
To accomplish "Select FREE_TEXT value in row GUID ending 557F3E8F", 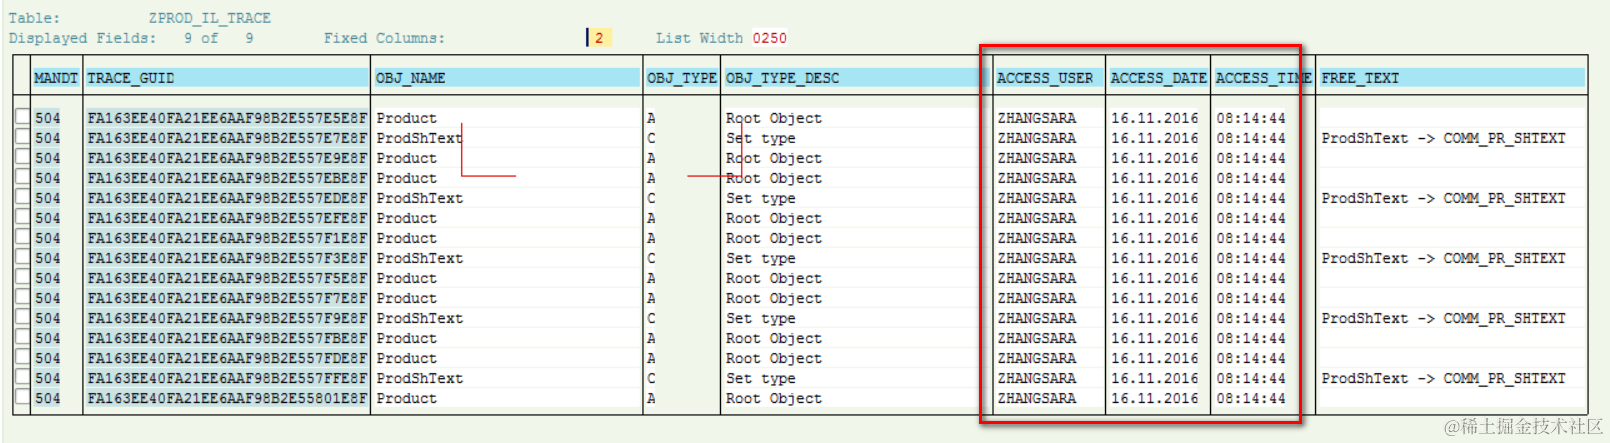I will (x=1443, y=258).
